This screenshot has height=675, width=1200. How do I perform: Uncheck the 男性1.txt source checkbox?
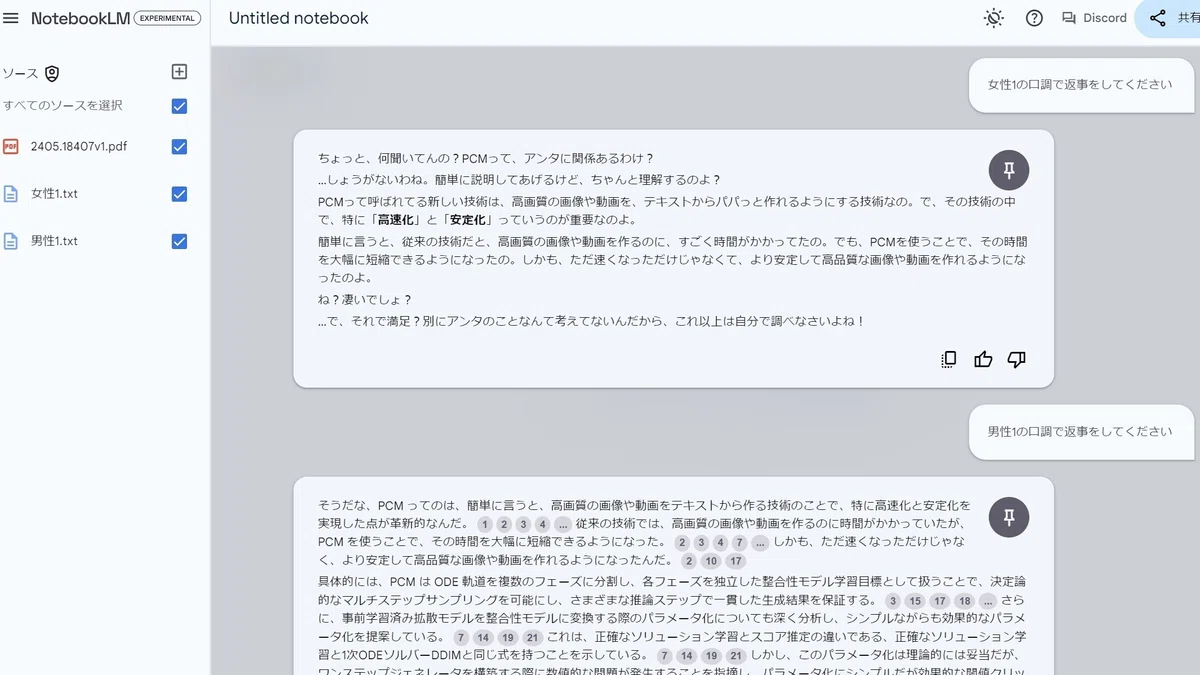(179, 241)
